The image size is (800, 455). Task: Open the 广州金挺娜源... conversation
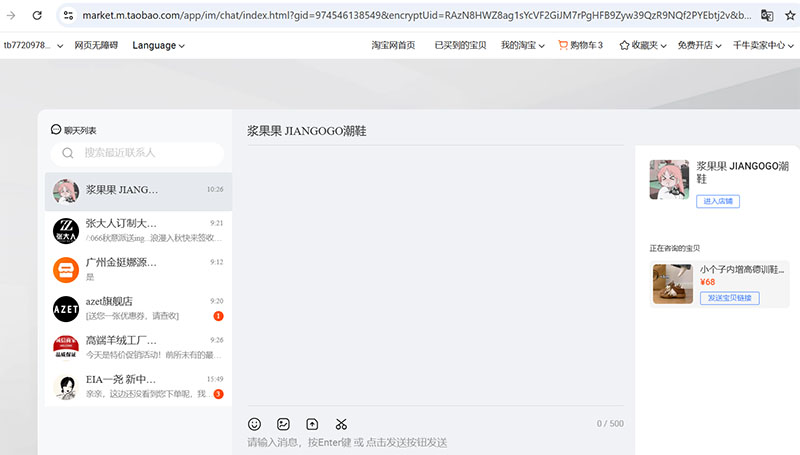(x=138, y=269)
